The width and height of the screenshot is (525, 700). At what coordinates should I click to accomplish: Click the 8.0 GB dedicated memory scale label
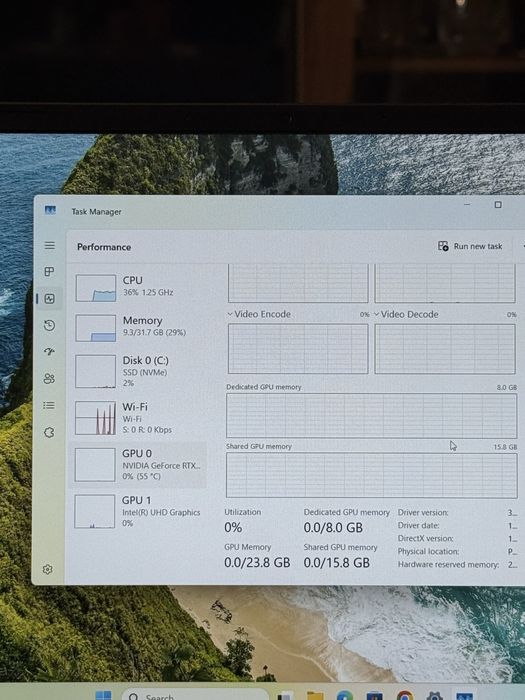pos(507,388)
